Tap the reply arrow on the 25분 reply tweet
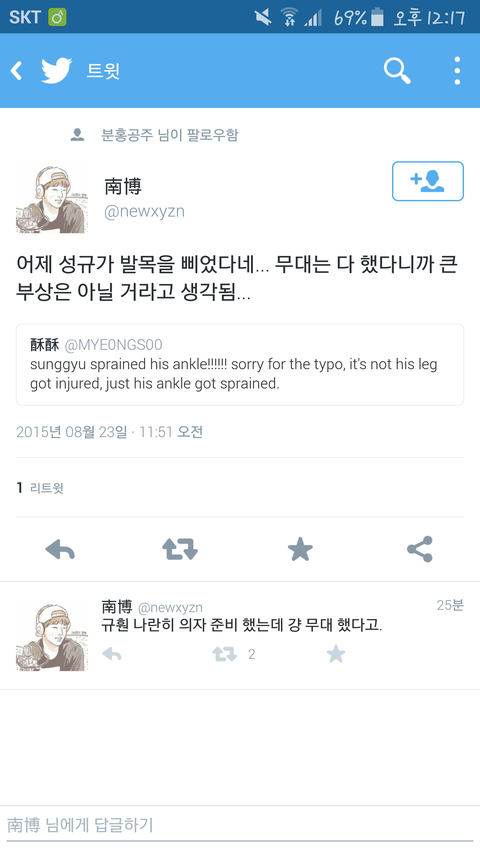The height and width of the screenshot is (853, 480). pos(112,654)
